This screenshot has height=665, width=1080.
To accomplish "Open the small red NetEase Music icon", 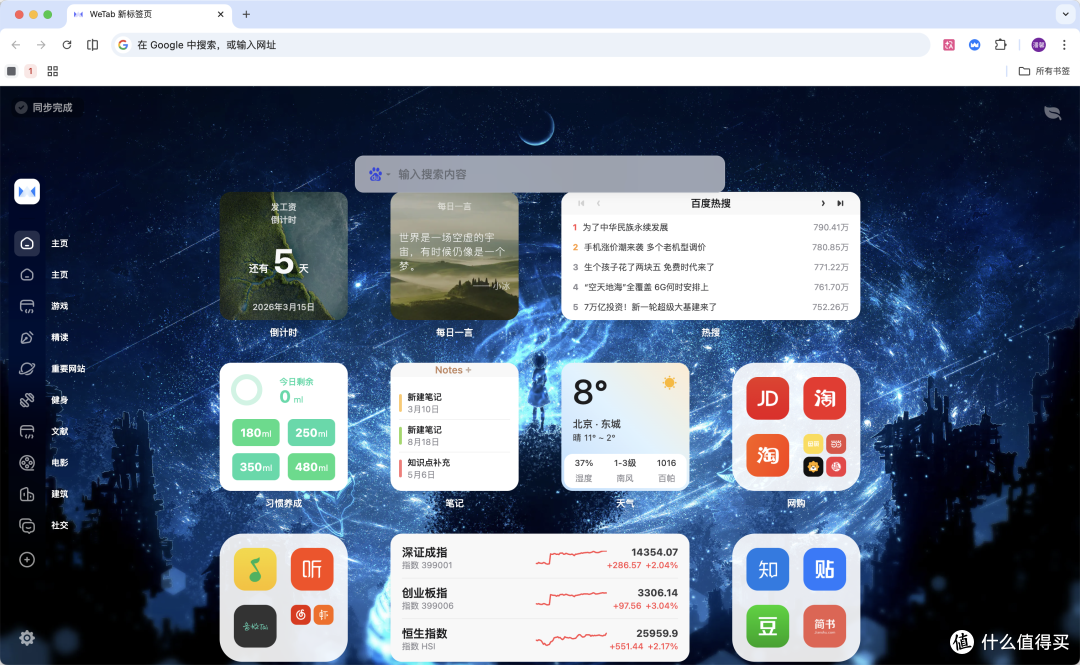I will 300,615.
